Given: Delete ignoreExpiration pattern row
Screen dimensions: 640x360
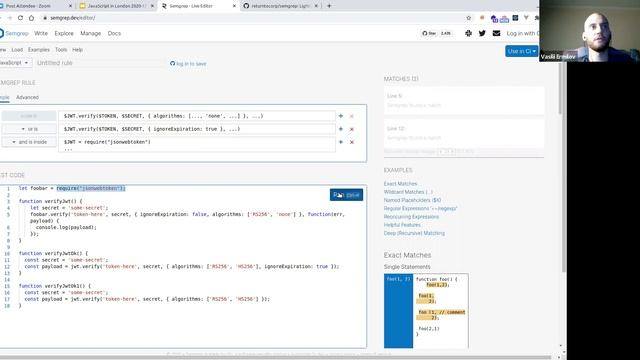Looking at the screenshot, I should coord(352,129).
